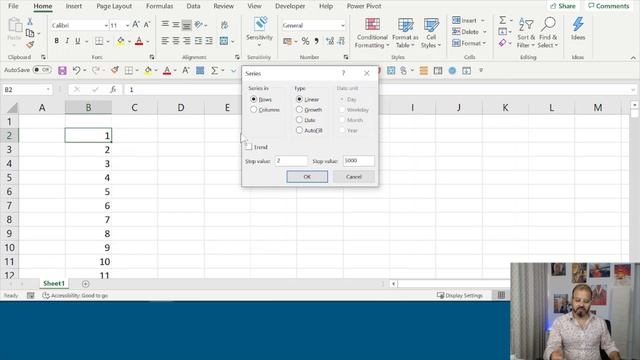Image resolution: width=640 pixels, height=360 pixels.
Task: Click the Insert Function fx icon
Action: click(113, 89)
